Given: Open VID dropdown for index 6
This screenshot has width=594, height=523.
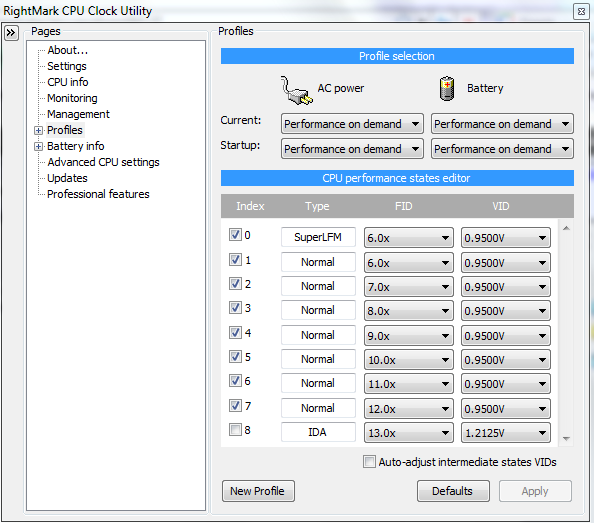Looking at the screenshot, I should (506, 384).
